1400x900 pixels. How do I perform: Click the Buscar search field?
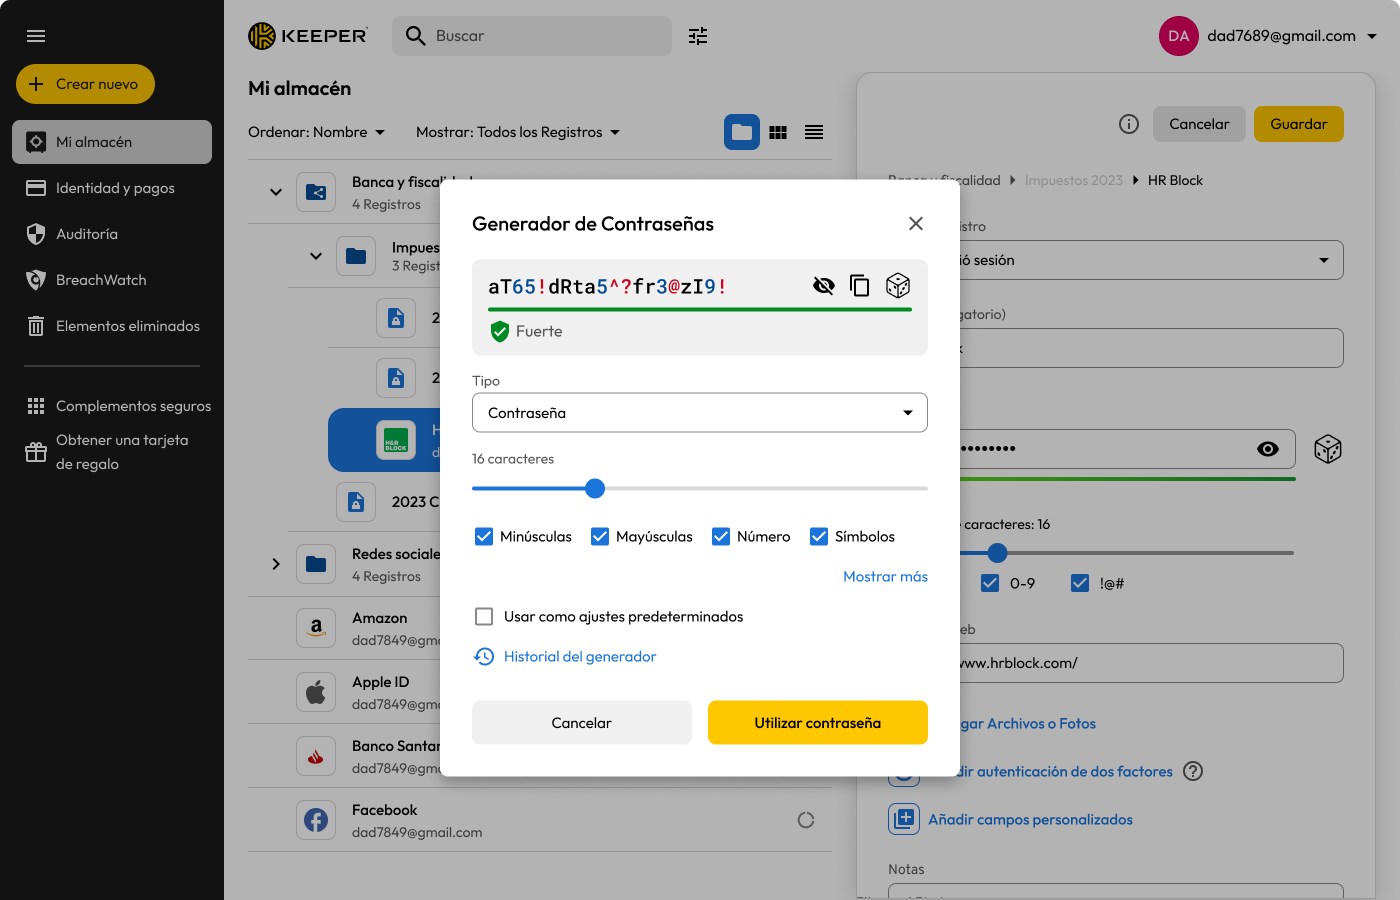[x=532, y=36]
